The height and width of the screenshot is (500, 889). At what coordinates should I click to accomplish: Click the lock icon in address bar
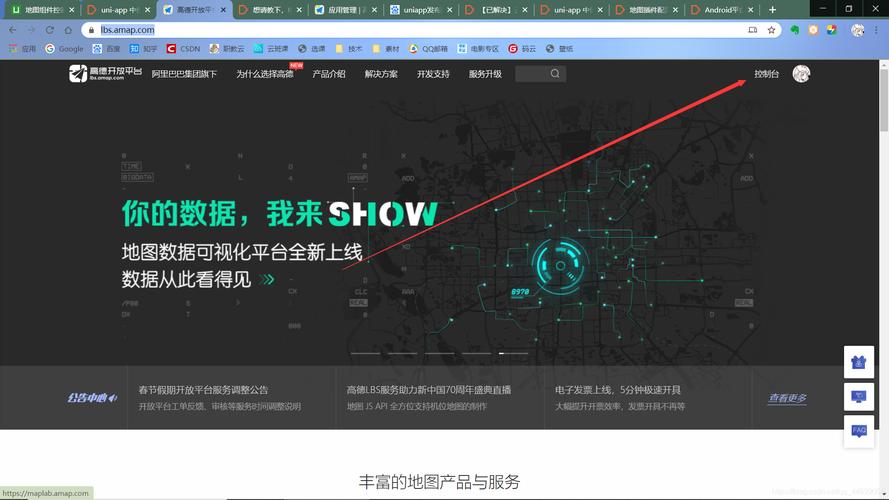[x=91, y=30]
